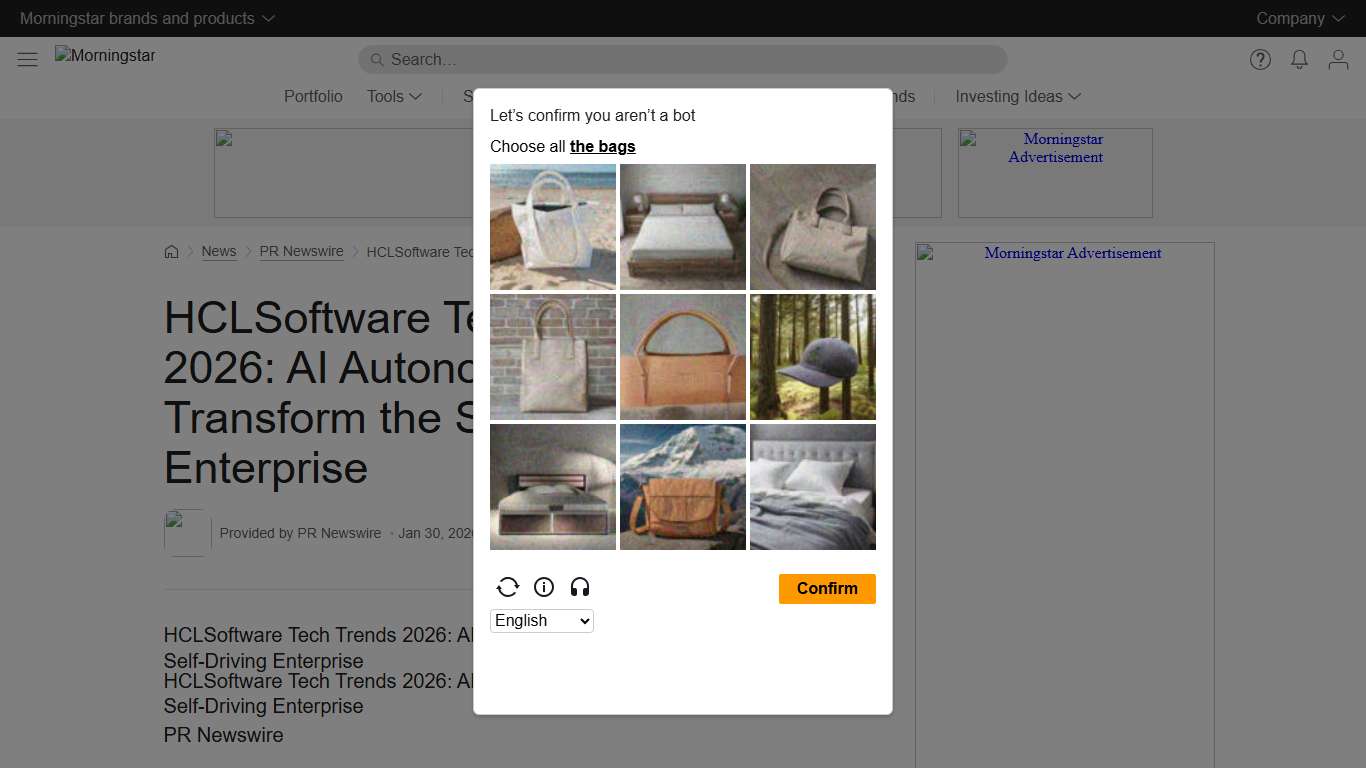Image resolution: width=1366 pixels, height=768 pixels.
Task: Click the Confirm button on the captcha
Action: pyautogui.click(x=827, y=589)
